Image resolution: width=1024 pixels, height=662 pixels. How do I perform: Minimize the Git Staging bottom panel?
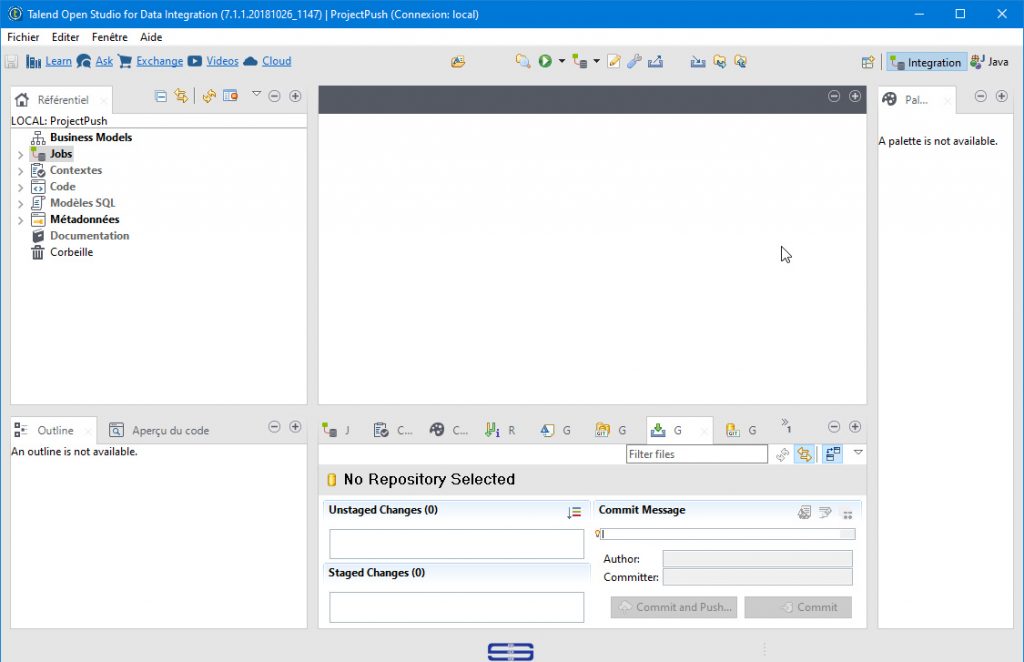(x=834, y=426)
